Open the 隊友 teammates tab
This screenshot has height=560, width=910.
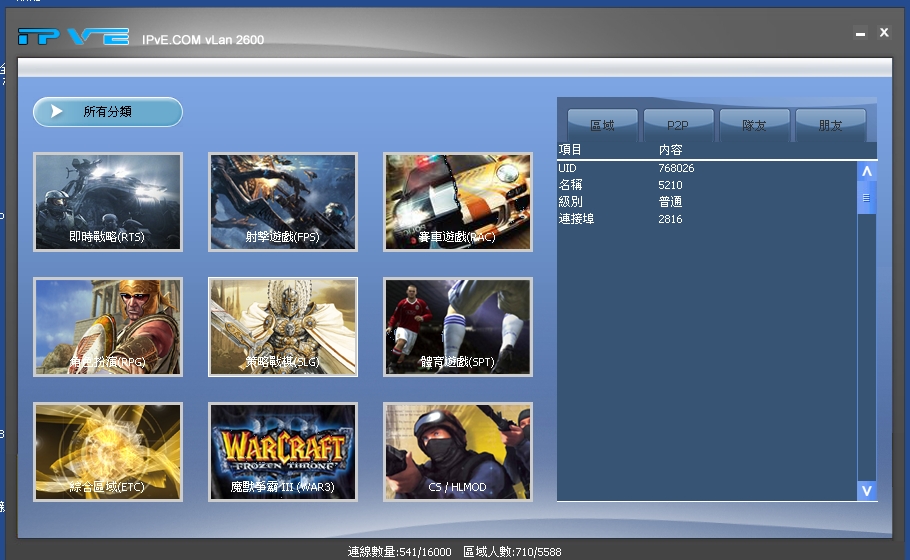[x=755, y=126]
